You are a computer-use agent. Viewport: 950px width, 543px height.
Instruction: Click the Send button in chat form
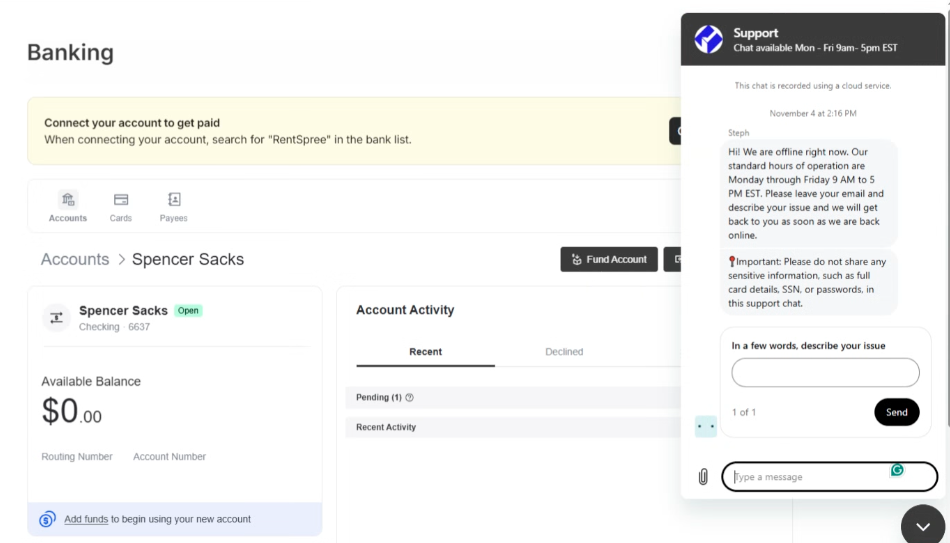click(896, 412)
